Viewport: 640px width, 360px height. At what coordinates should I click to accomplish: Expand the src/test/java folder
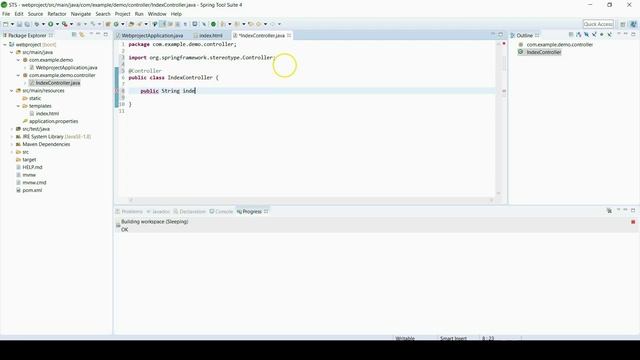coord(11,129)
